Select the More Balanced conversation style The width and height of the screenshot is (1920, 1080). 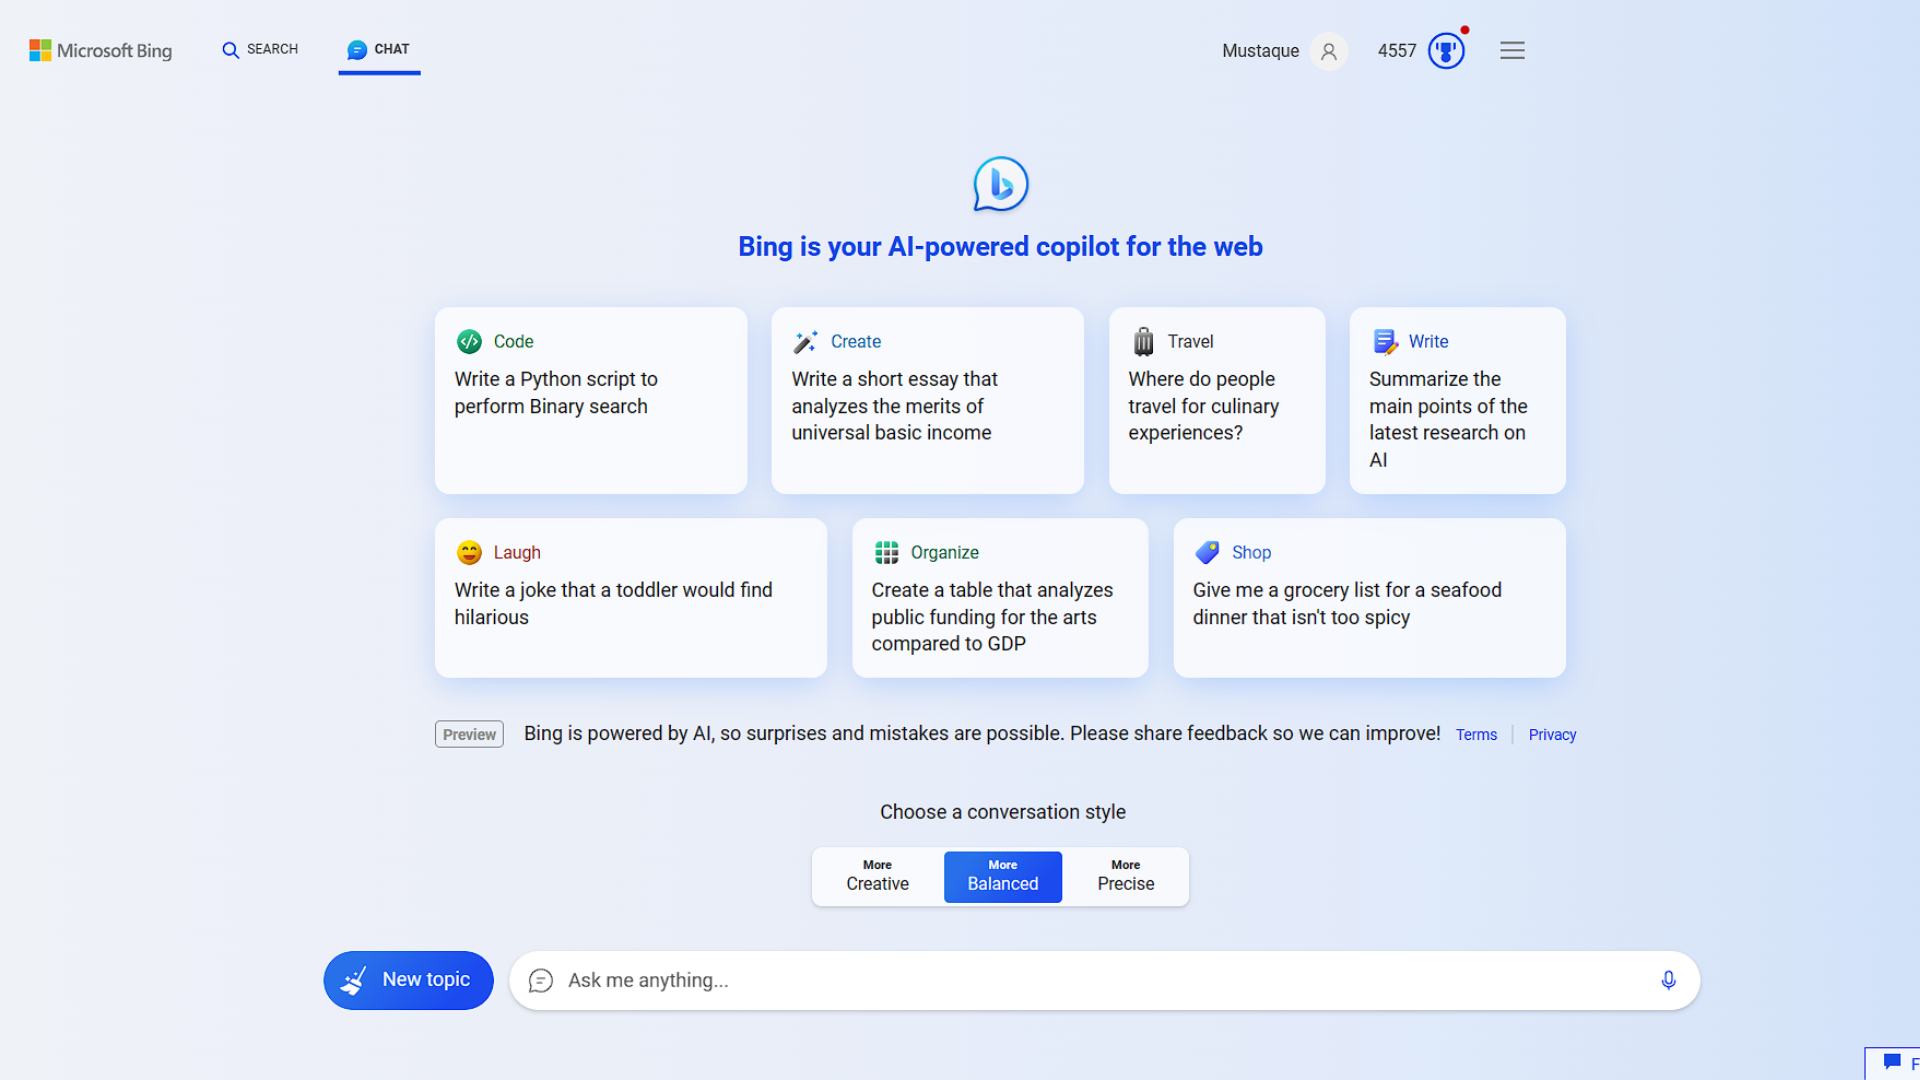coord(1002,876)
